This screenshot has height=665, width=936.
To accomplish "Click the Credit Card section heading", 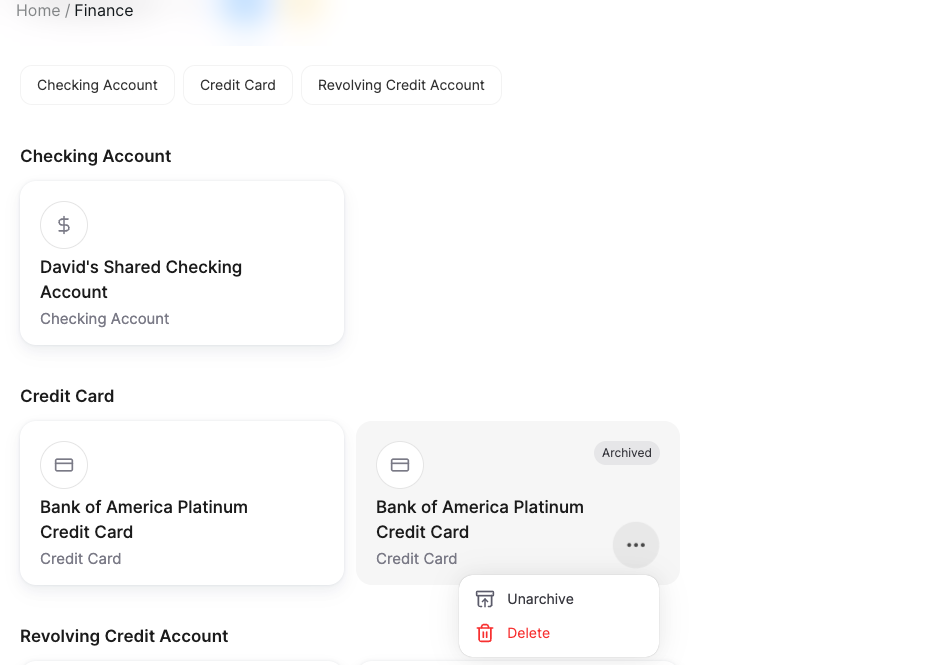I will click(x=67, y=396).
